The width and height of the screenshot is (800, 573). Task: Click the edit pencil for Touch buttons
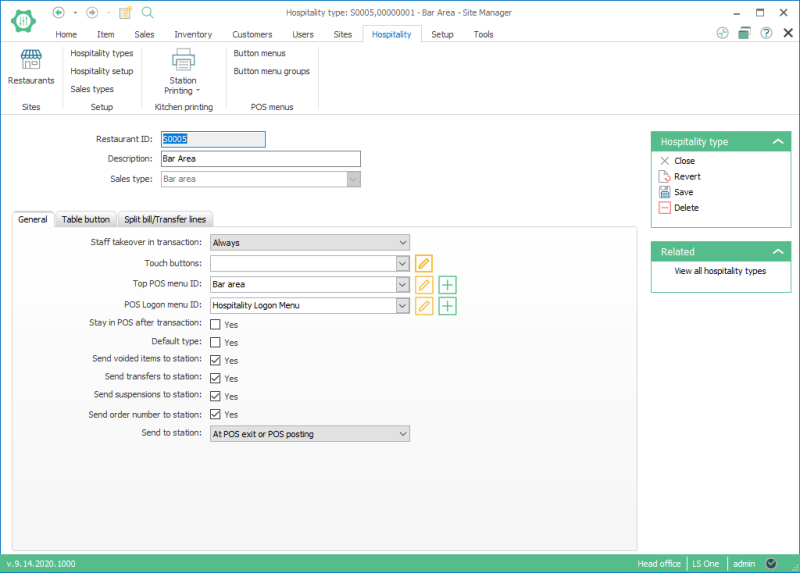click(423, 263)
